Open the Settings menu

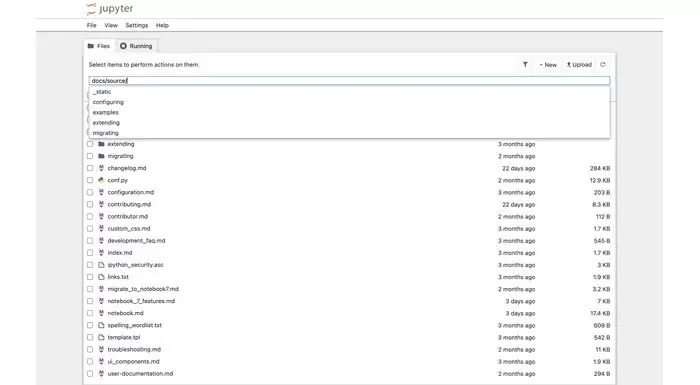137,25
